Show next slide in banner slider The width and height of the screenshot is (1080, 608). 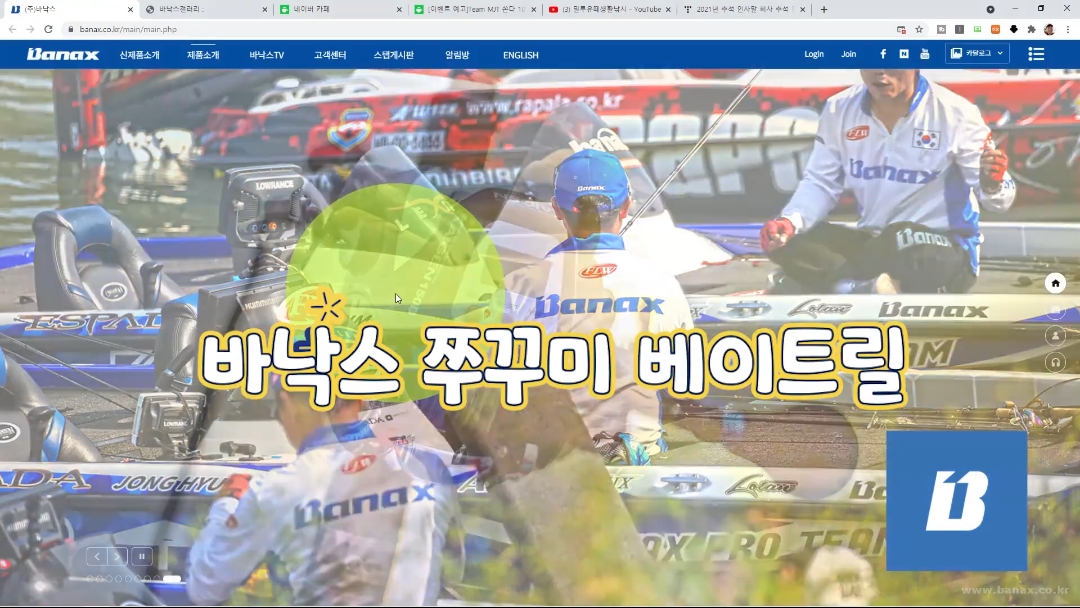click(118, 556)
